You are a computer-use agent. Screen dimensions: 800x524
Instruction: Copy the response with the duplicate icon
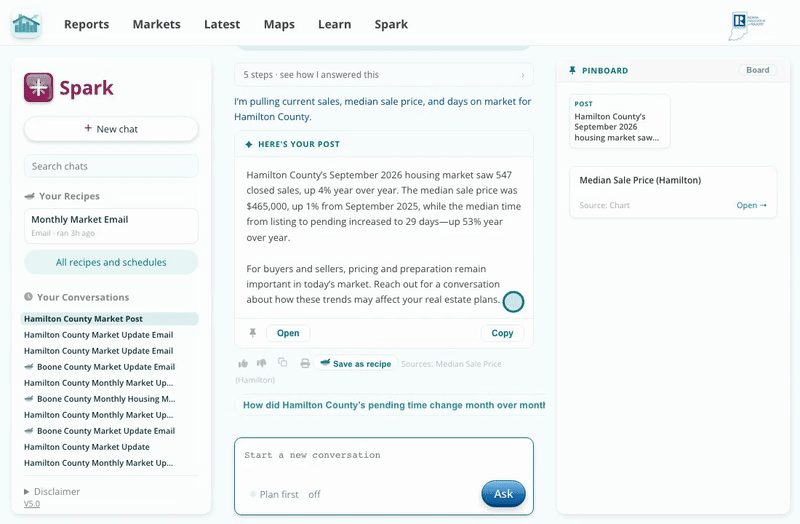282,363
